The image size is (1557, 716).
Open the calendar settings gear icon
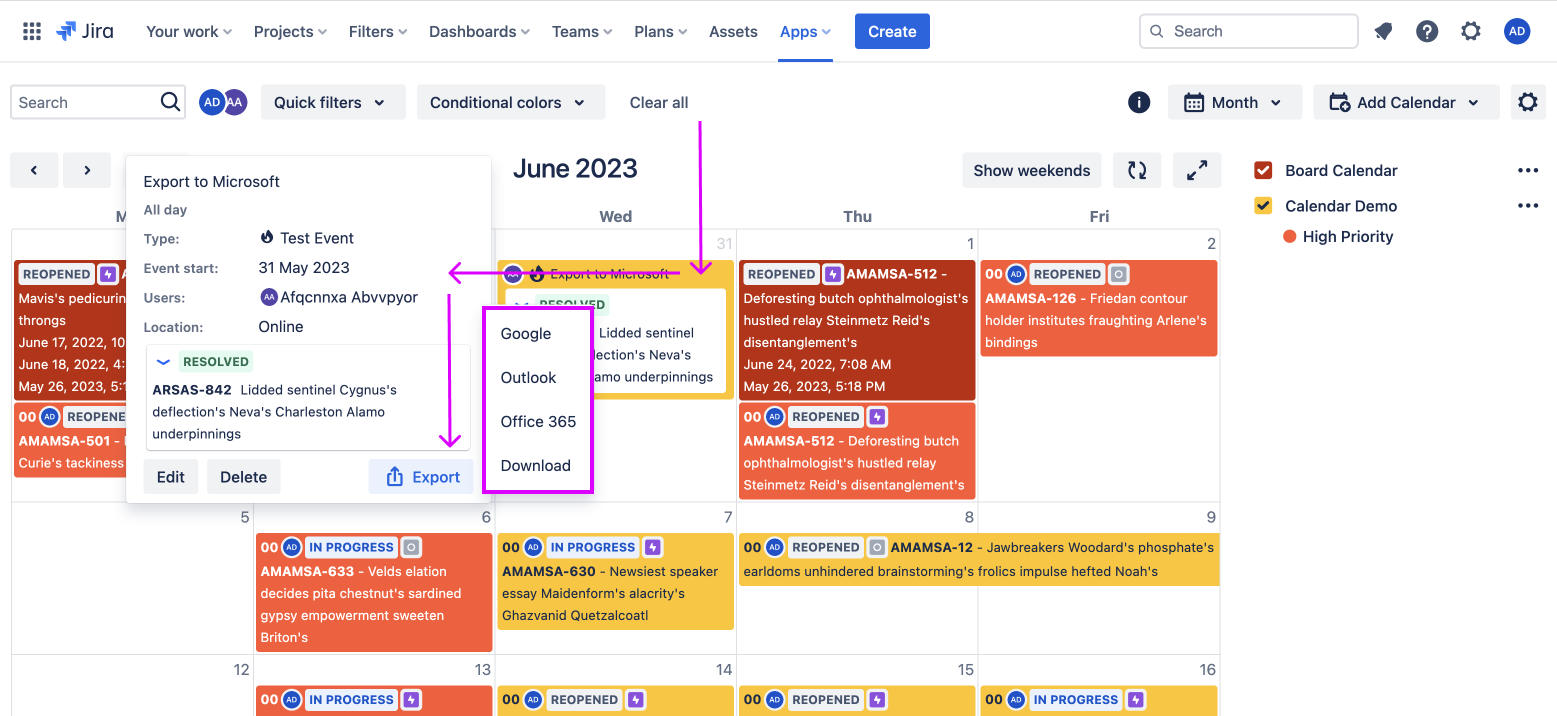pyautogui.click(x=1527, y=102)
